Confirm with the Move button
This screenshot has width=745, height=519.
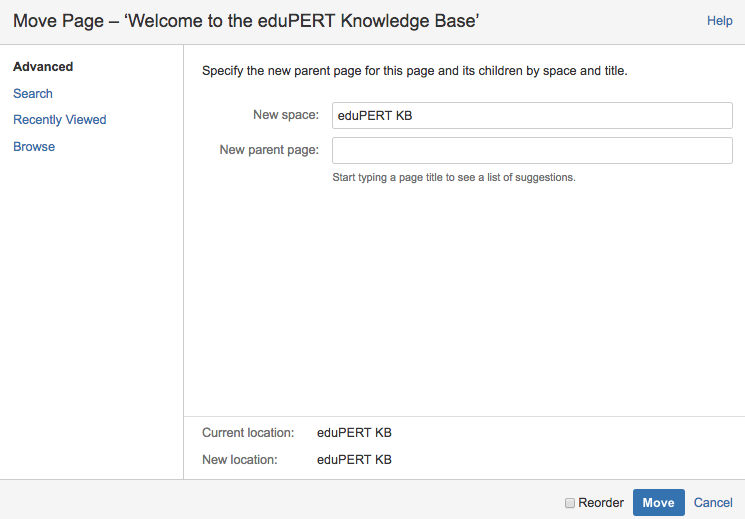pyautogui.click(x=659, y=502)
